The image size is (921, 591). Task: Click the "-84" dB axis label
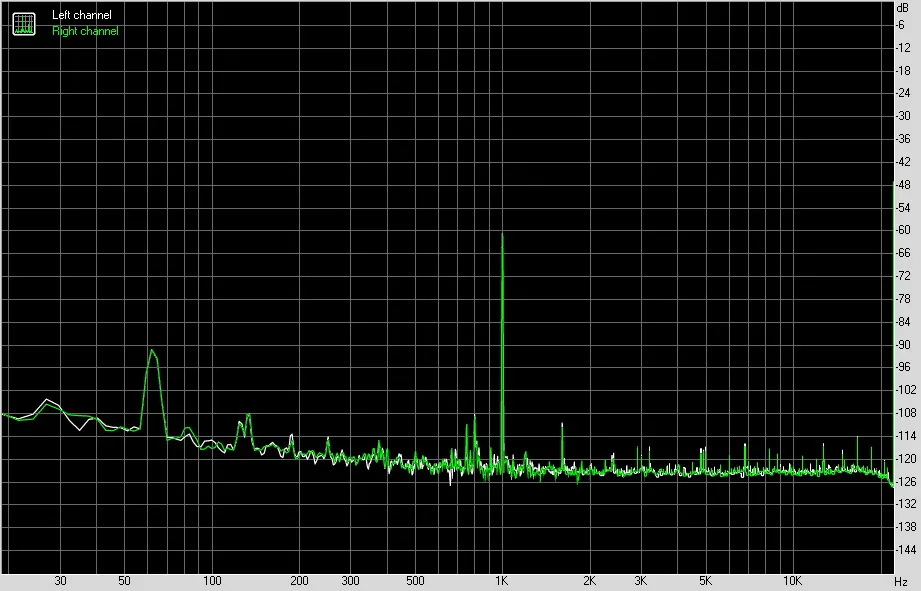(903, 321)
